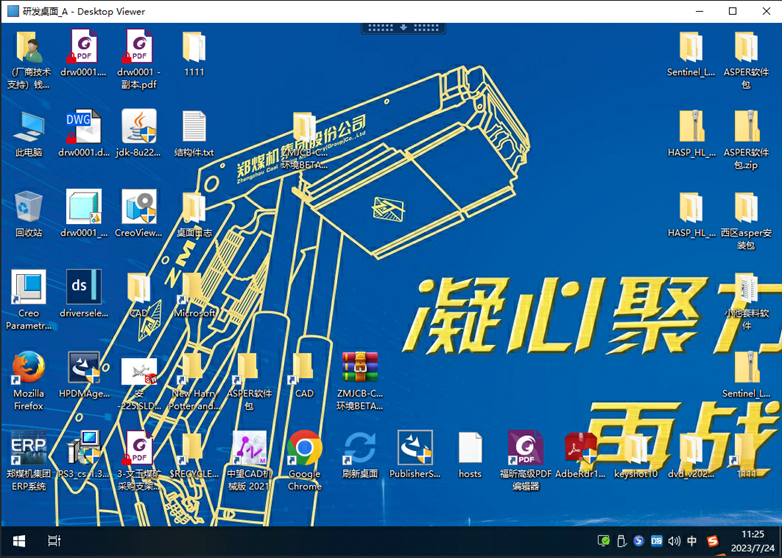Expand the Desktop Viewer top toolbar handle
This screenshot has width=782, height=558.
coord(403,28)
